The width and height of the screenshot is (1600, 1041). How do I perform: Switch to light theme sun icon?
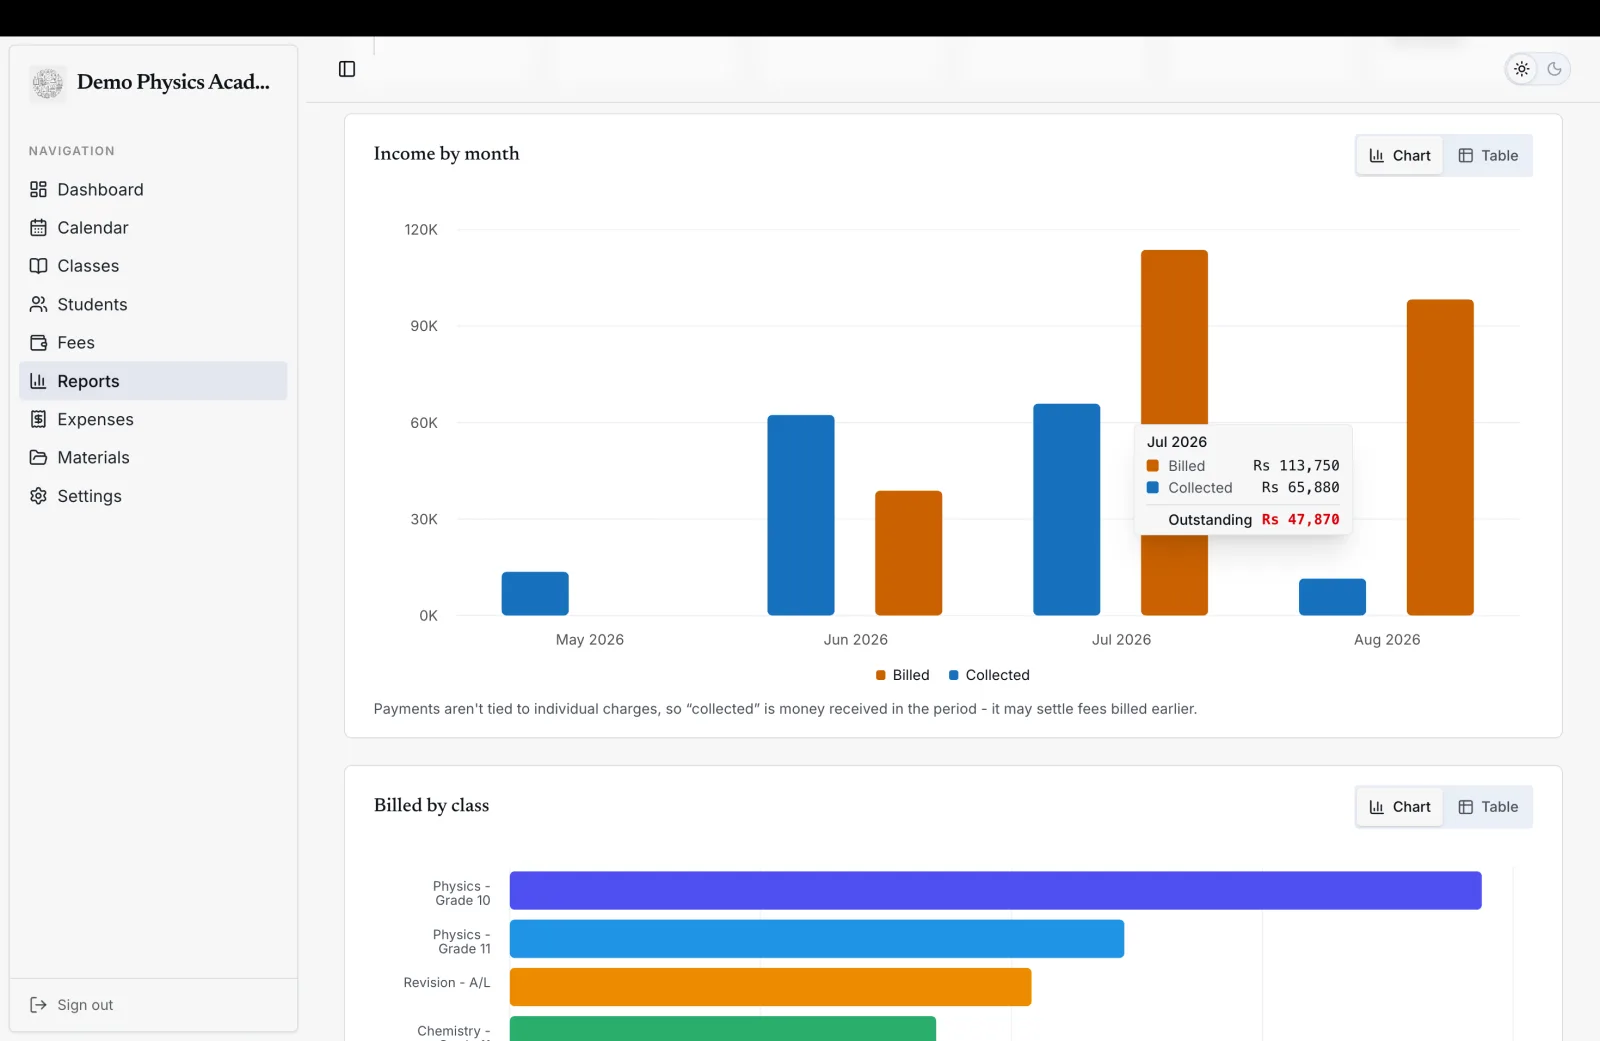pyautogui.click(x=1522, y=69)
